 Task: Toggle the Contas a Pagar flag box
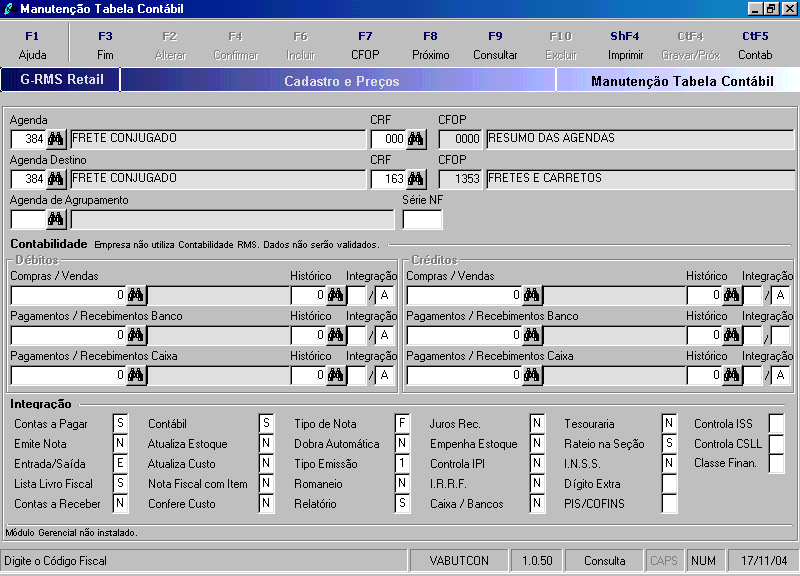120,423
